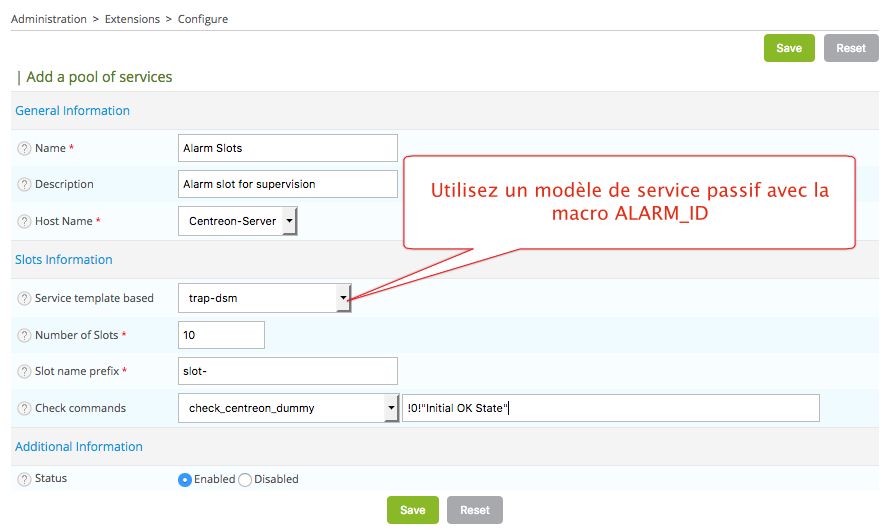The height and width of the screenshot is (531, 888).
Task: Click the top Save button
Action: 789,48
